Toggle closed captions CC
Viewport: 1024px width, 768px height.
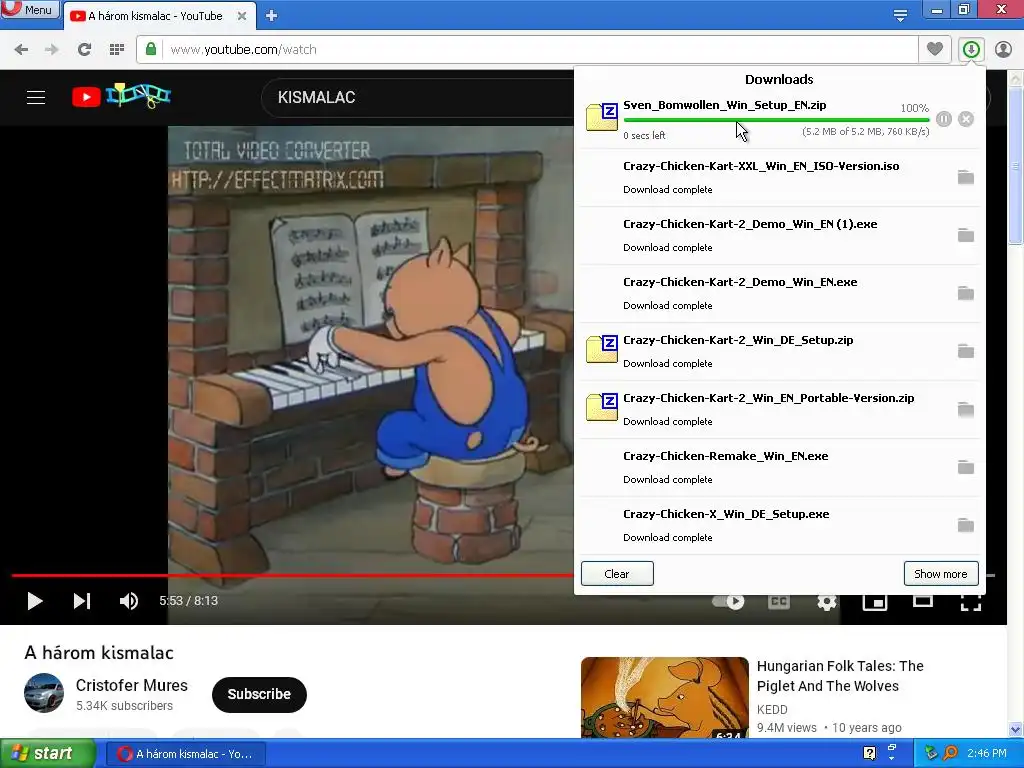[x=778, y=601]
